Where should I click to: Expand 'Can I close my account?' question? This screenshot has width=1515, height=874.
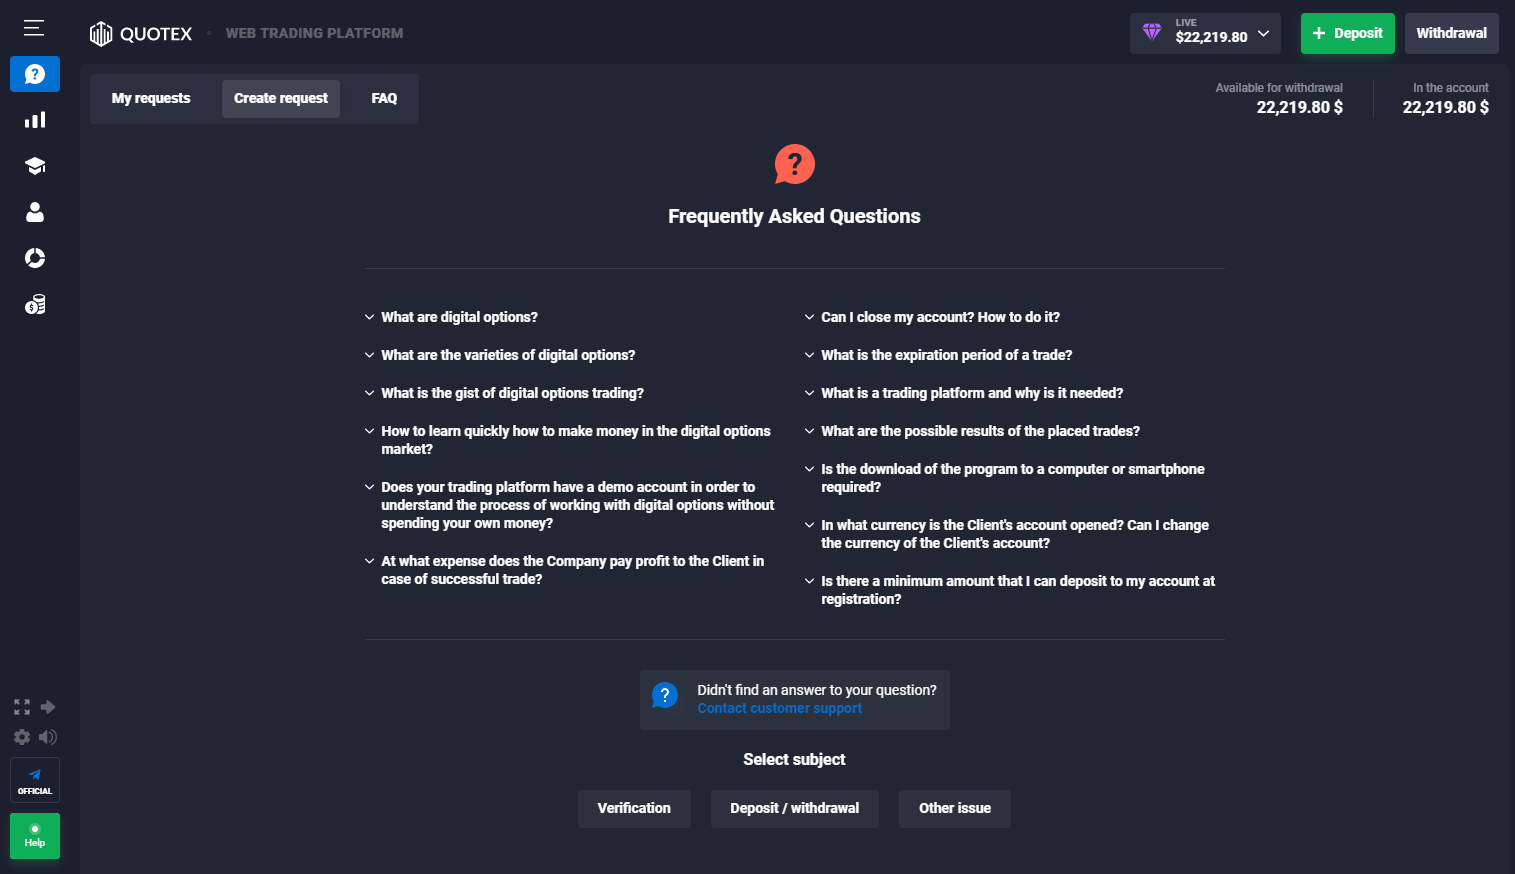coord(940,317)
